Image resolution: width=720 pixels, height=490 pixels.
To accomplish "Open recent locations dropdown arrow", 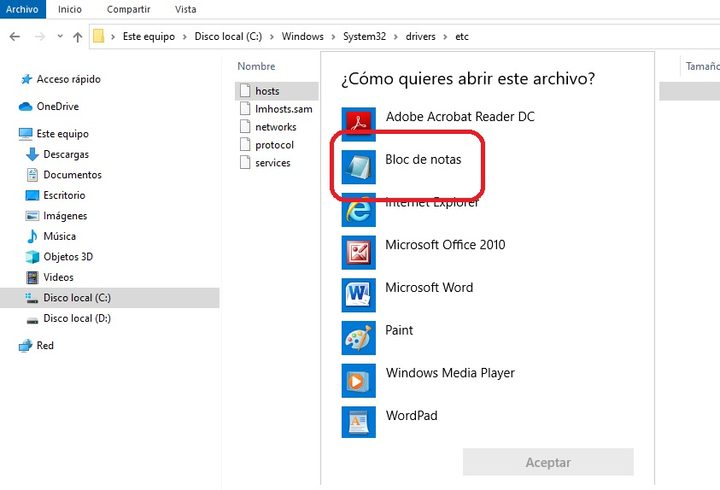I will pos(60,36).
